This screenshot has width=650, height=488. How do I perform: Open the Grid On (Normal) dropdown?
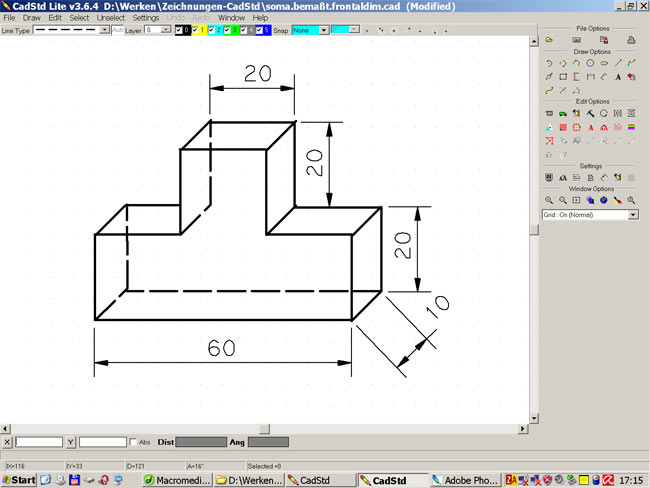point(632,214)
